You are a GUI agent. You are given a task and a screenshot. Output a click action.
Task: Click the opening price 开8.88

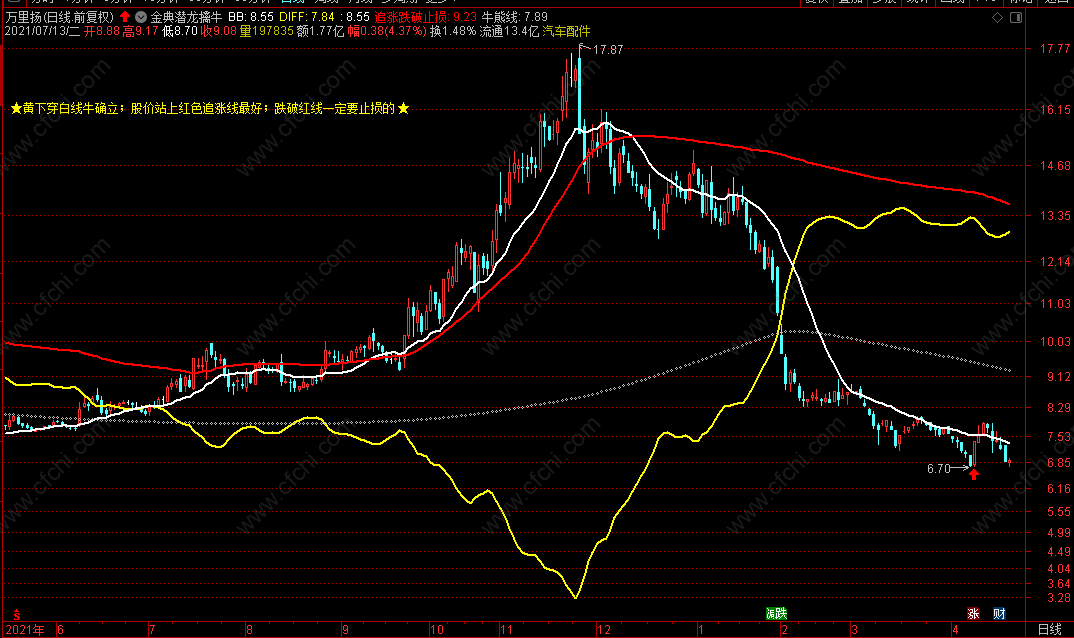(x=102, y=31)
